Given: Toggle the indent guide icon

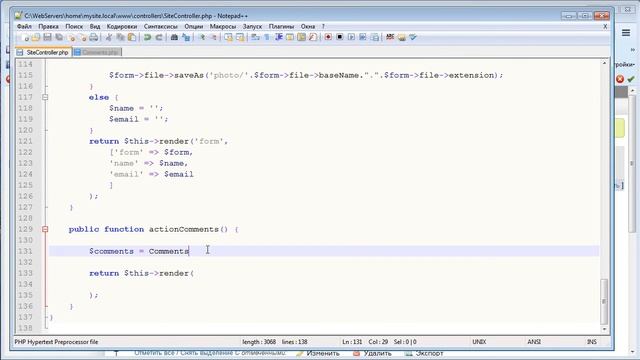Looking at the screenshot, I should (x=279, y=38).
